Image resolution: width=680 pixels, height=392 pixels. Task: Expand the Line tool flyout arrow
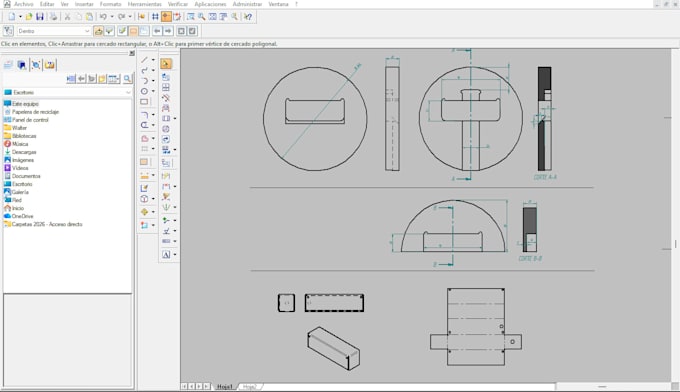tap(153, 60)
